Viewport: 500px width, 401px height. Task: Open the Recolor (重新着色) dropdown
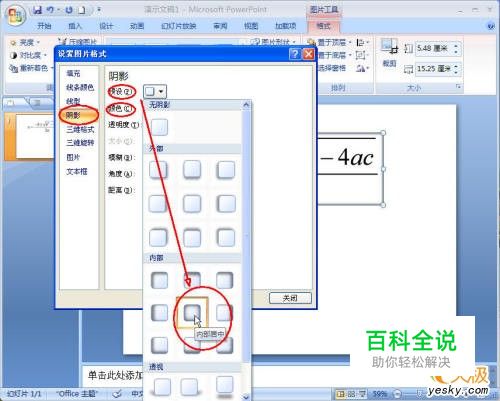(32, 68)
